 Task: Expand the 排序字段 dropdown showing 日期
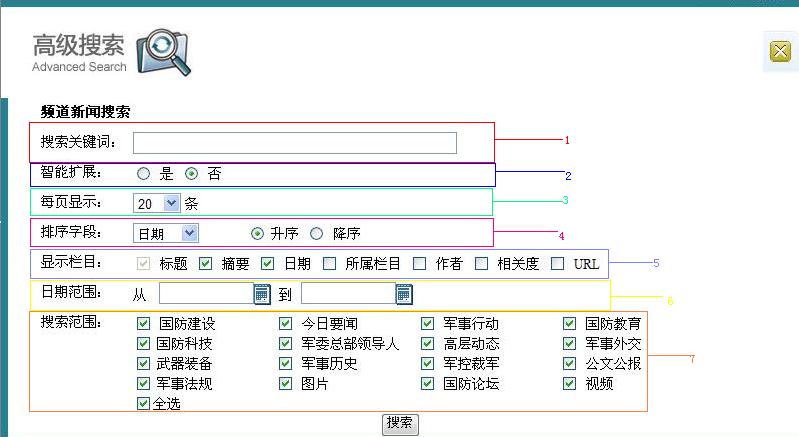click(166, 233)
